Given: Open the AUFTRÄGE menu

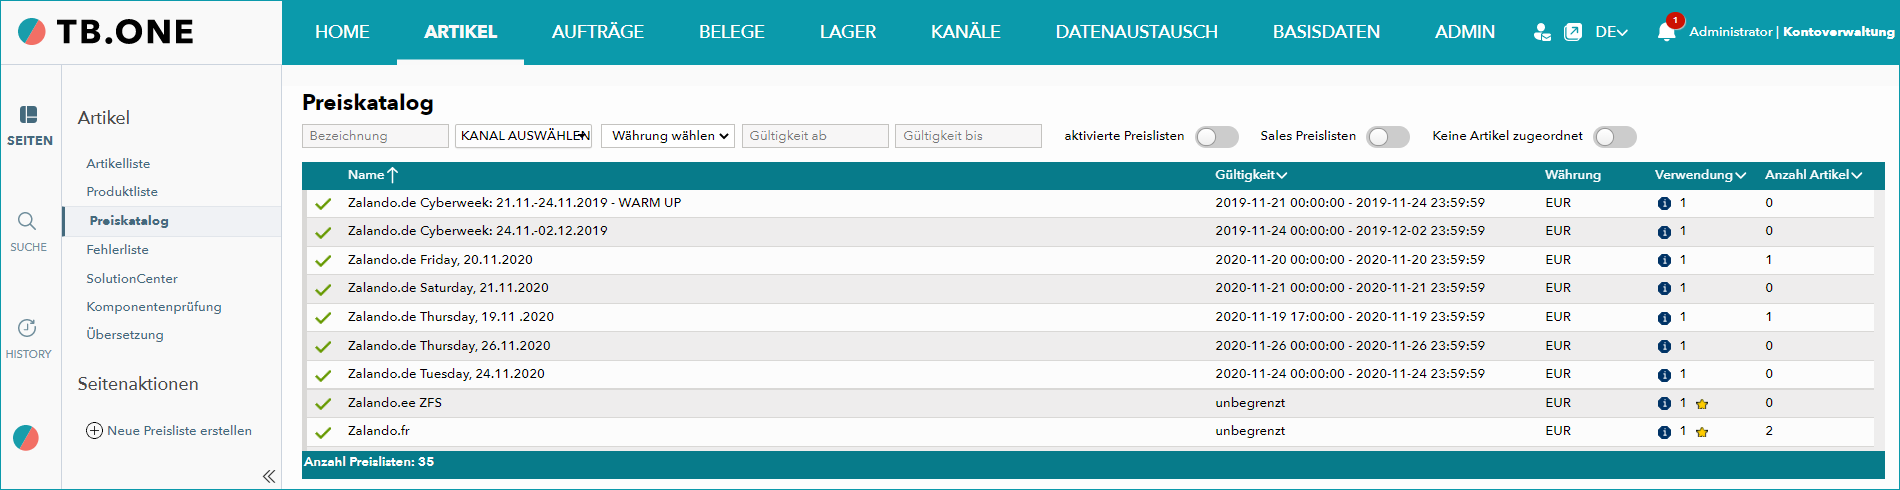Looking at the screenshot, I should (x=598, y=32).
